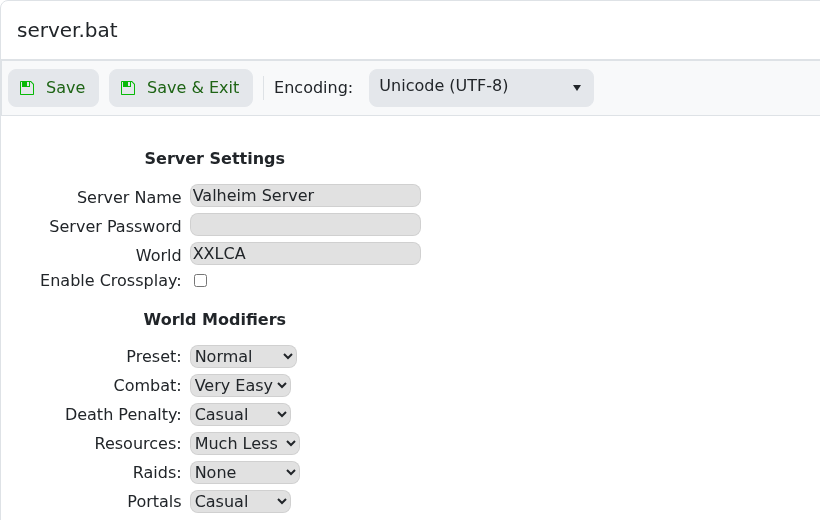Open the Resources dropdown

(245, 444)
